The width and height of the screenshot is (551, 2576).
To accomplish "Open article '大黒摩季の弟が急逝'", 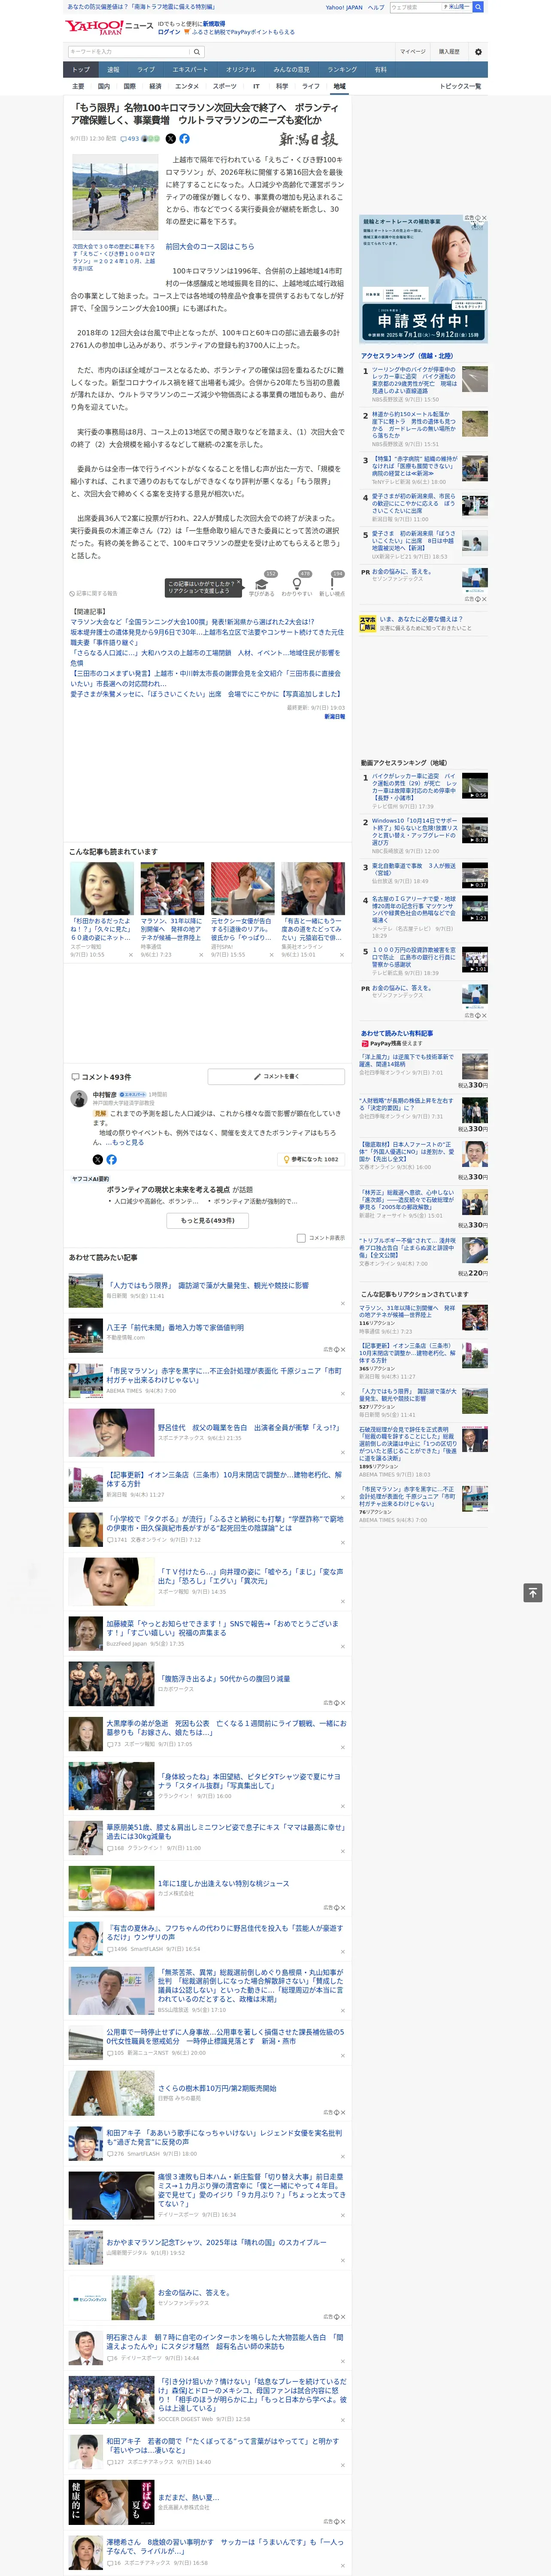I will coord(226,1728).
